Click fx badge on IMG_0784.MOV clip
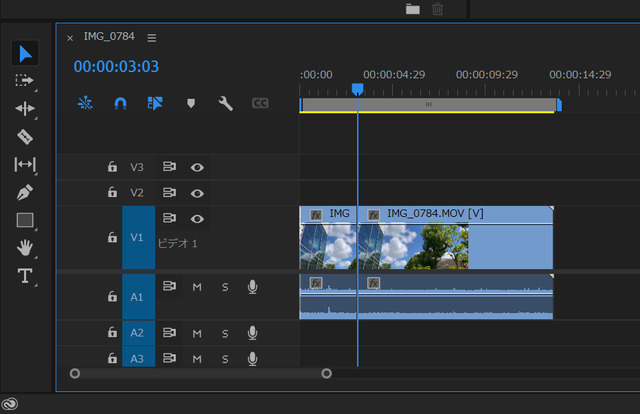 tap(373, 214)
